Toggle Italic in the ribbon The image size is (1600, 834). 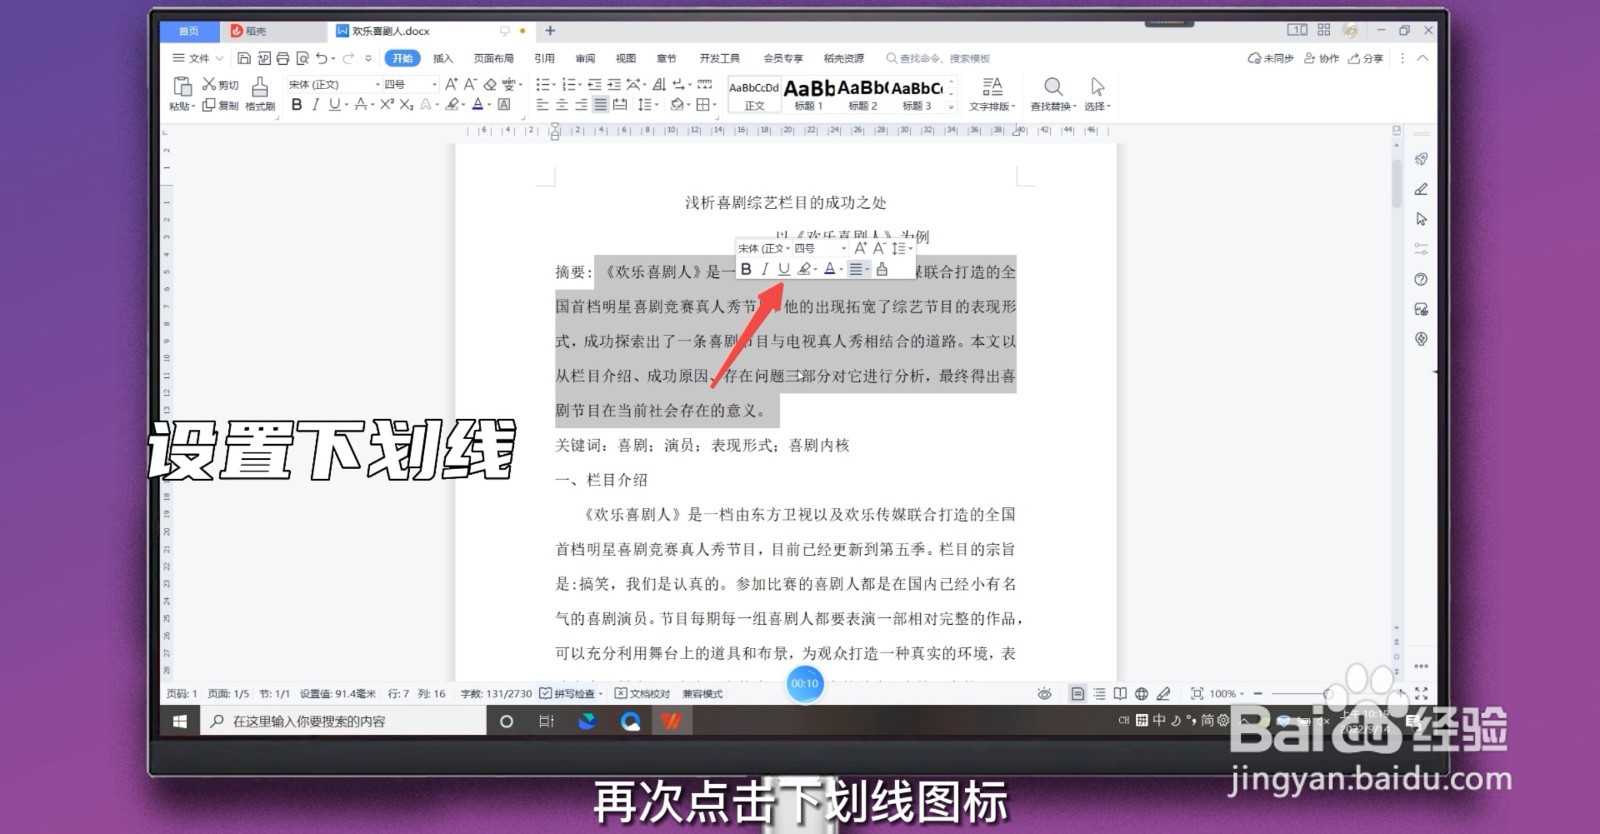point(316,104)
